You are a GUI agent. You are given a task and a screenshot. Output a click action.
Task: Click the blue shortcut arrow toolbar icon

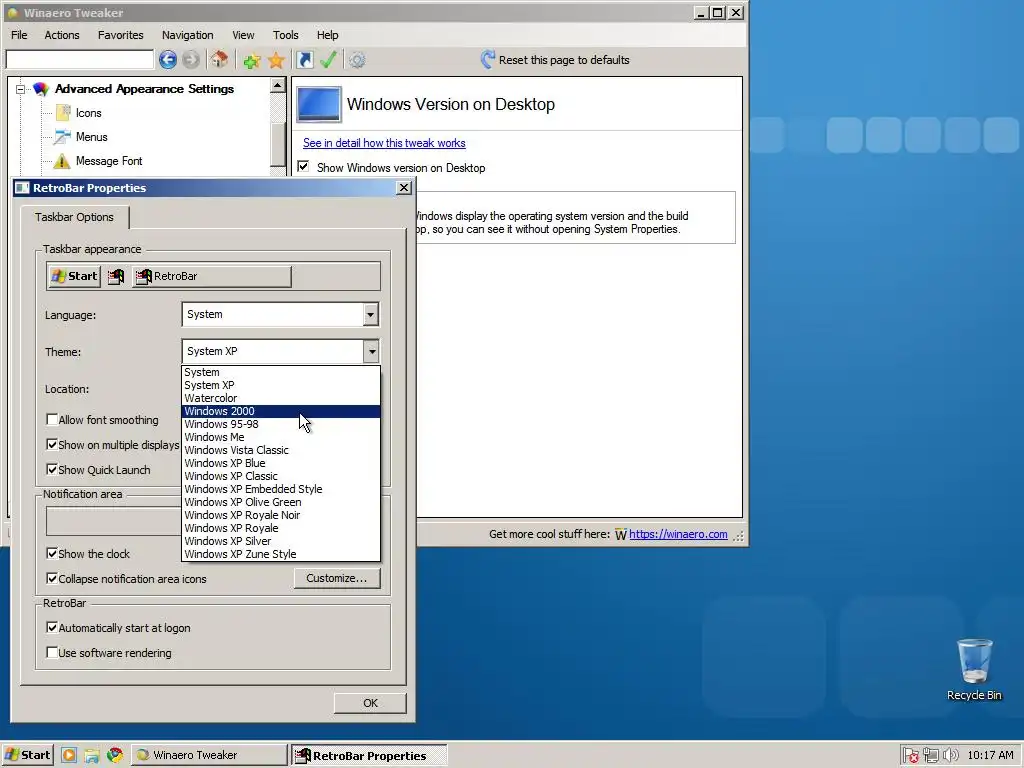click(304, 60)
